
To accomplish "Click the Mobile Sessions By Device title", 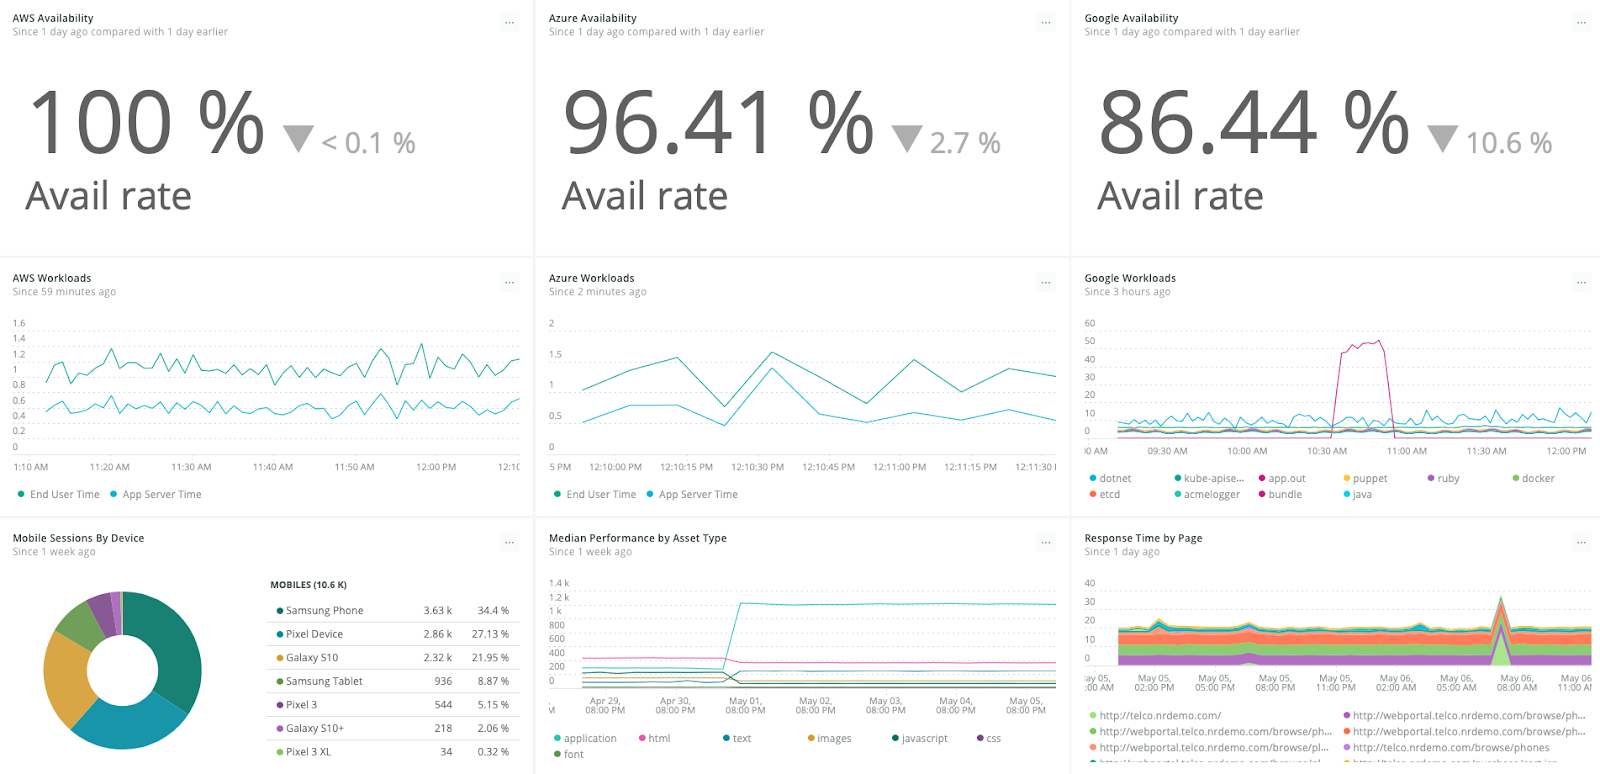I will click(78, 538).
